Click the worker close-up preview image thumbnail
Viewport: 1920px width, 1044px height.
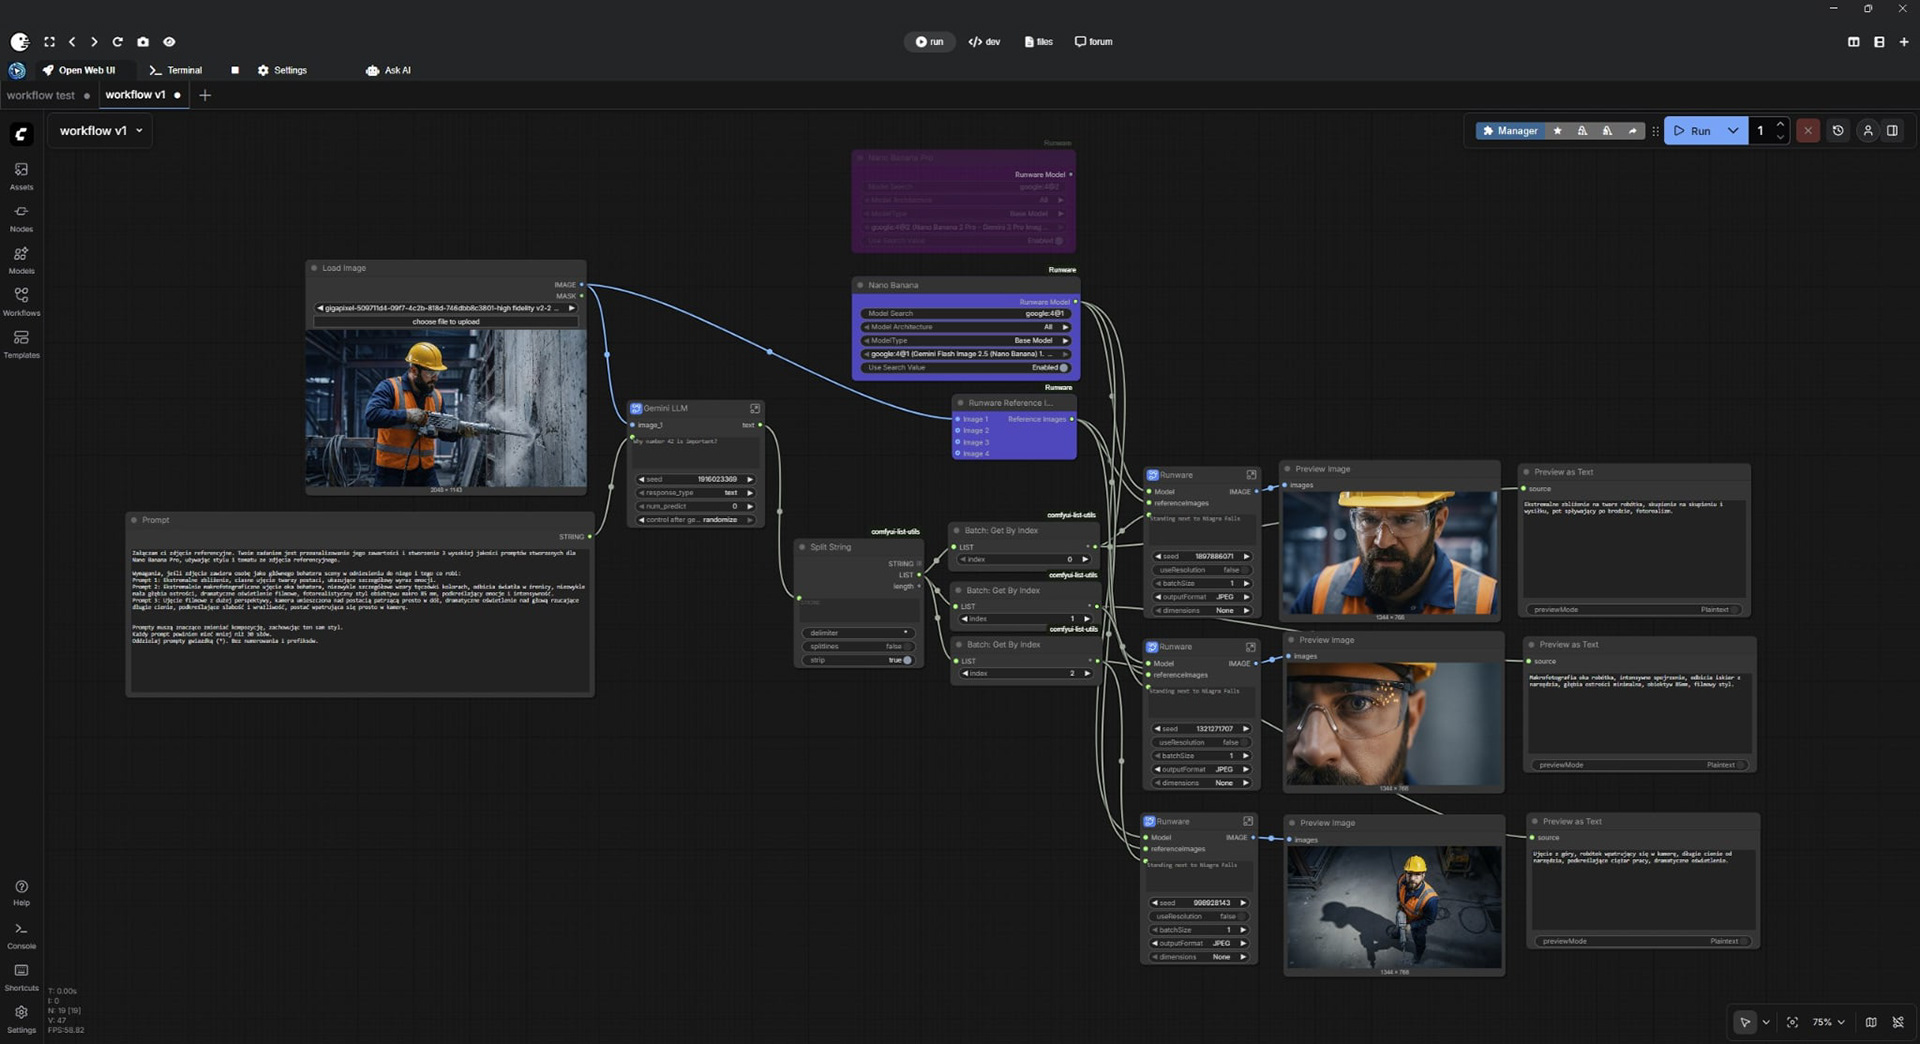coord(1390,553)
